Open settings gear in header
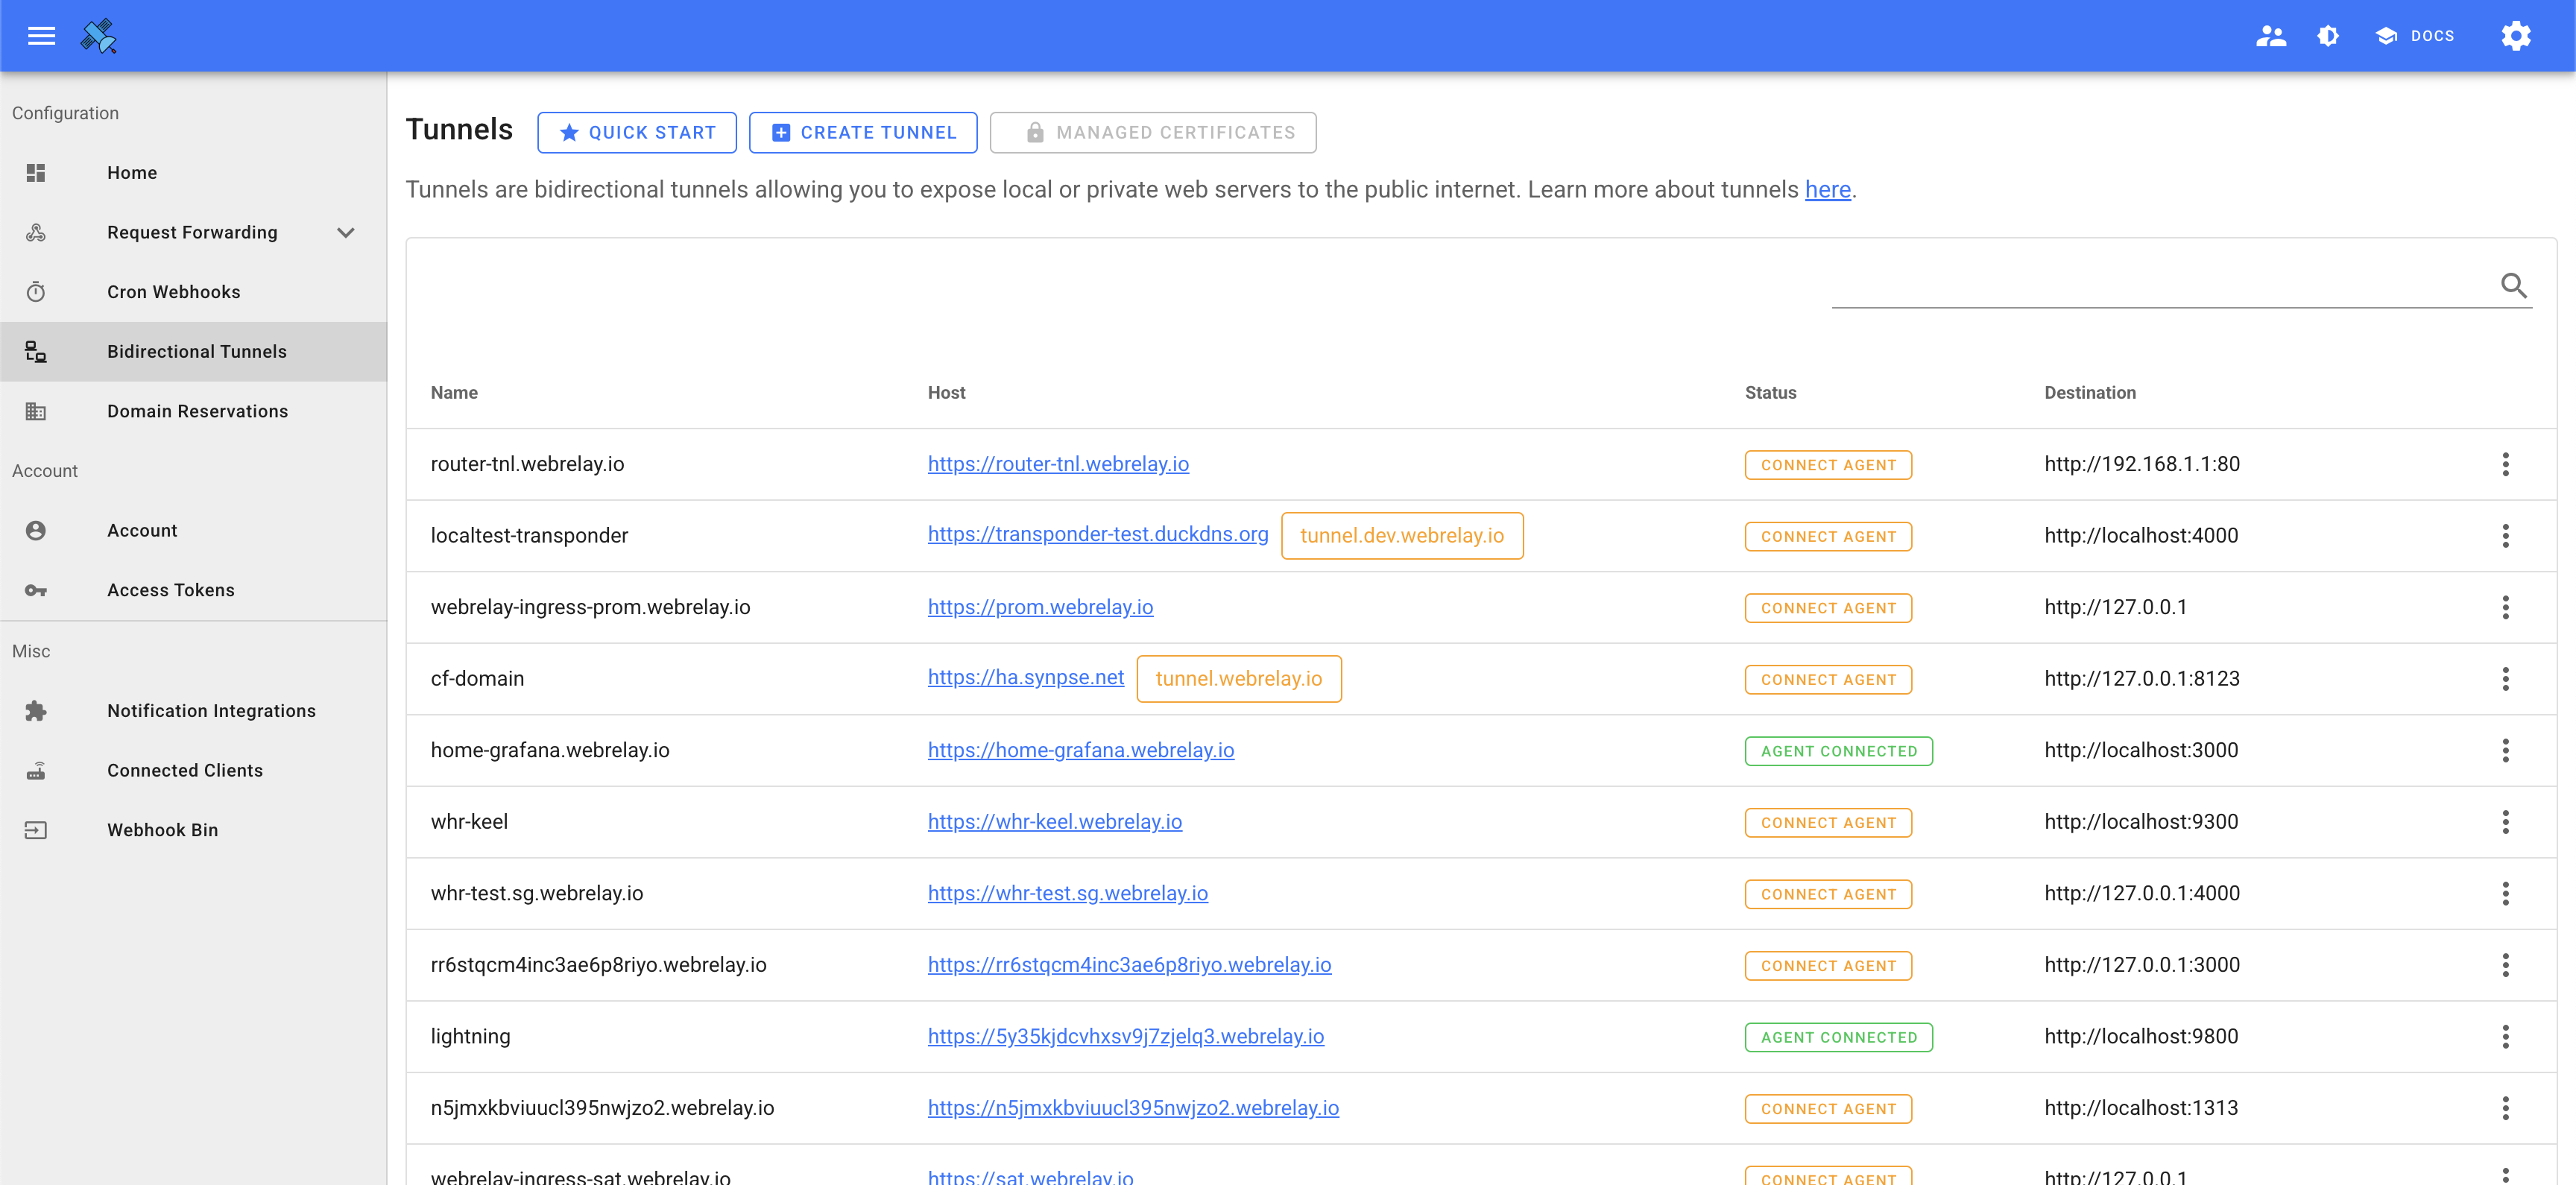The height and width of the screenshot is (1185, 2576). (x=2515, y=36)
